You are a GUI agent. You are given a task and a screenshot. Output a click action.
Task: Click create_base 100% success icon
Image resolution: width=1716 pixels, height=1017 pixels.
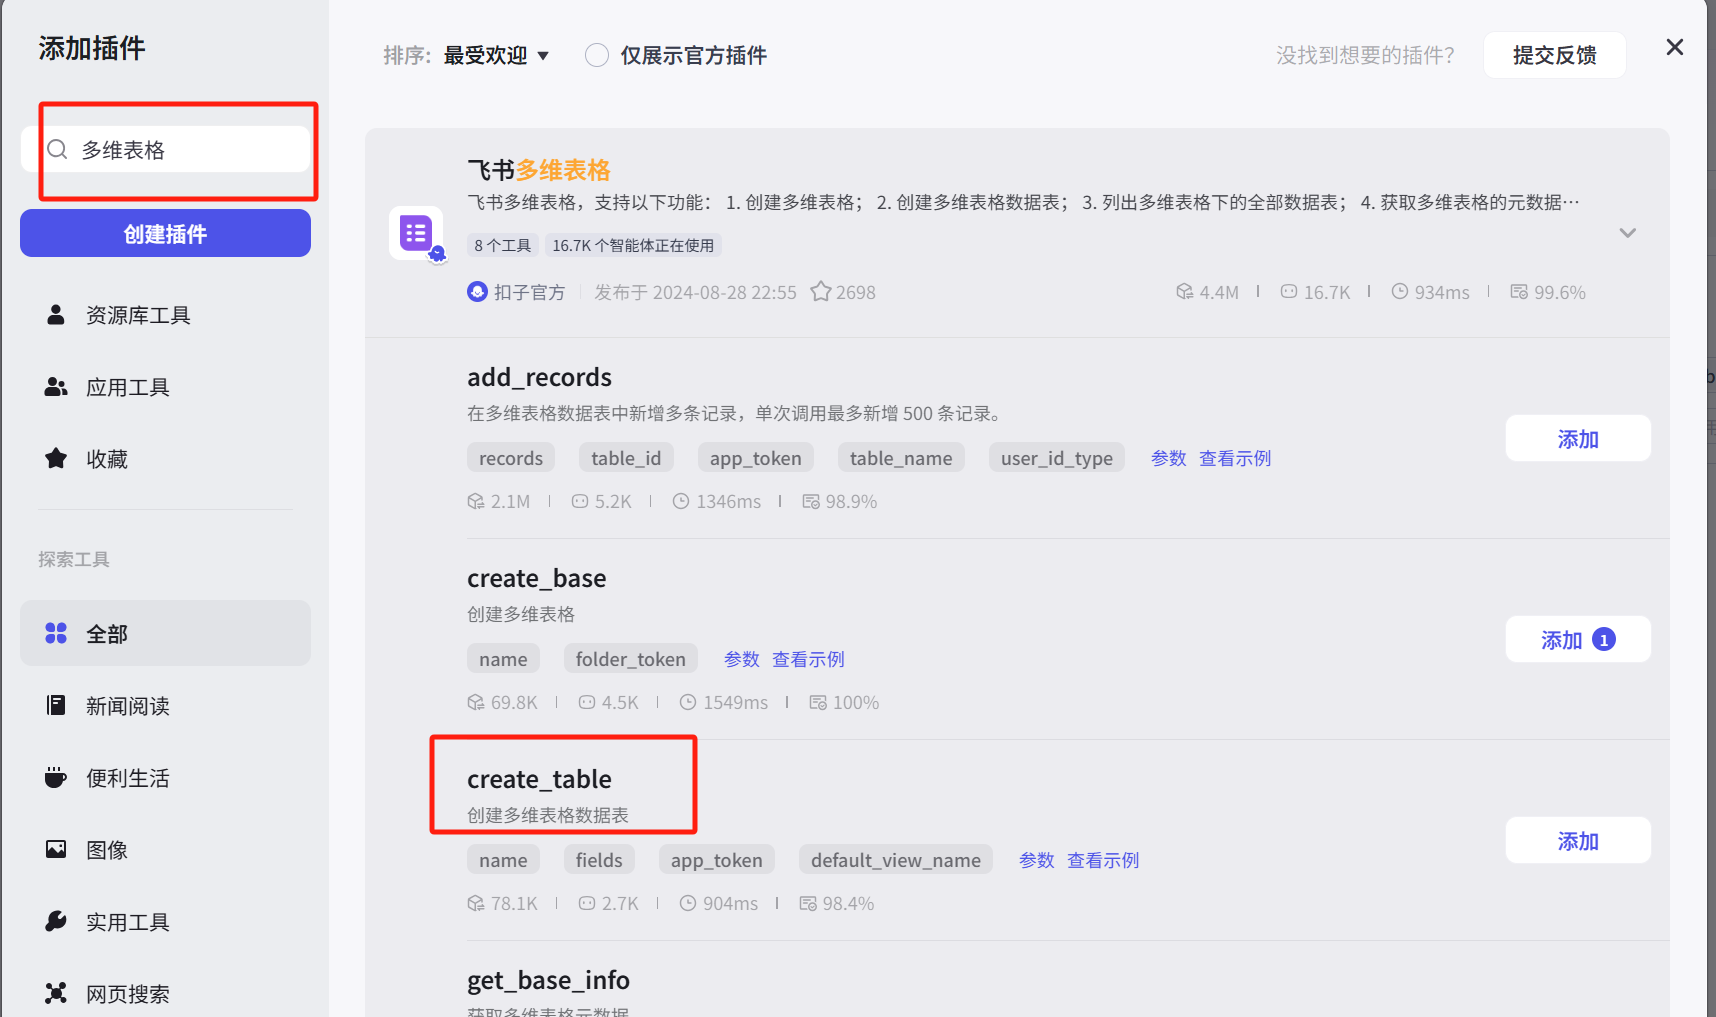pyautogui.click(x=818, y=702)
